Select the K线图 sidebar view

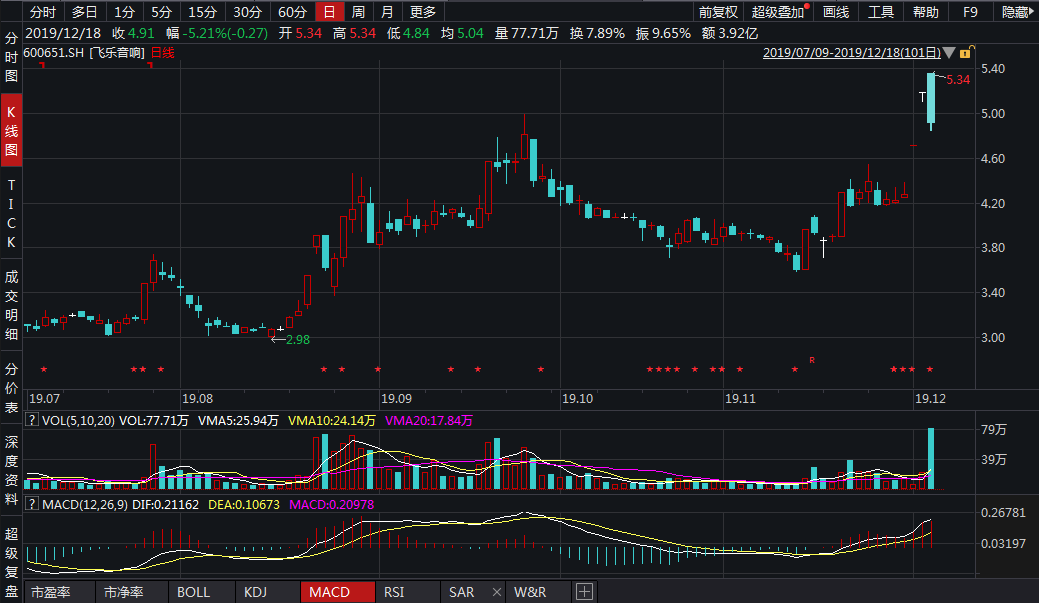tap(11, 131)
